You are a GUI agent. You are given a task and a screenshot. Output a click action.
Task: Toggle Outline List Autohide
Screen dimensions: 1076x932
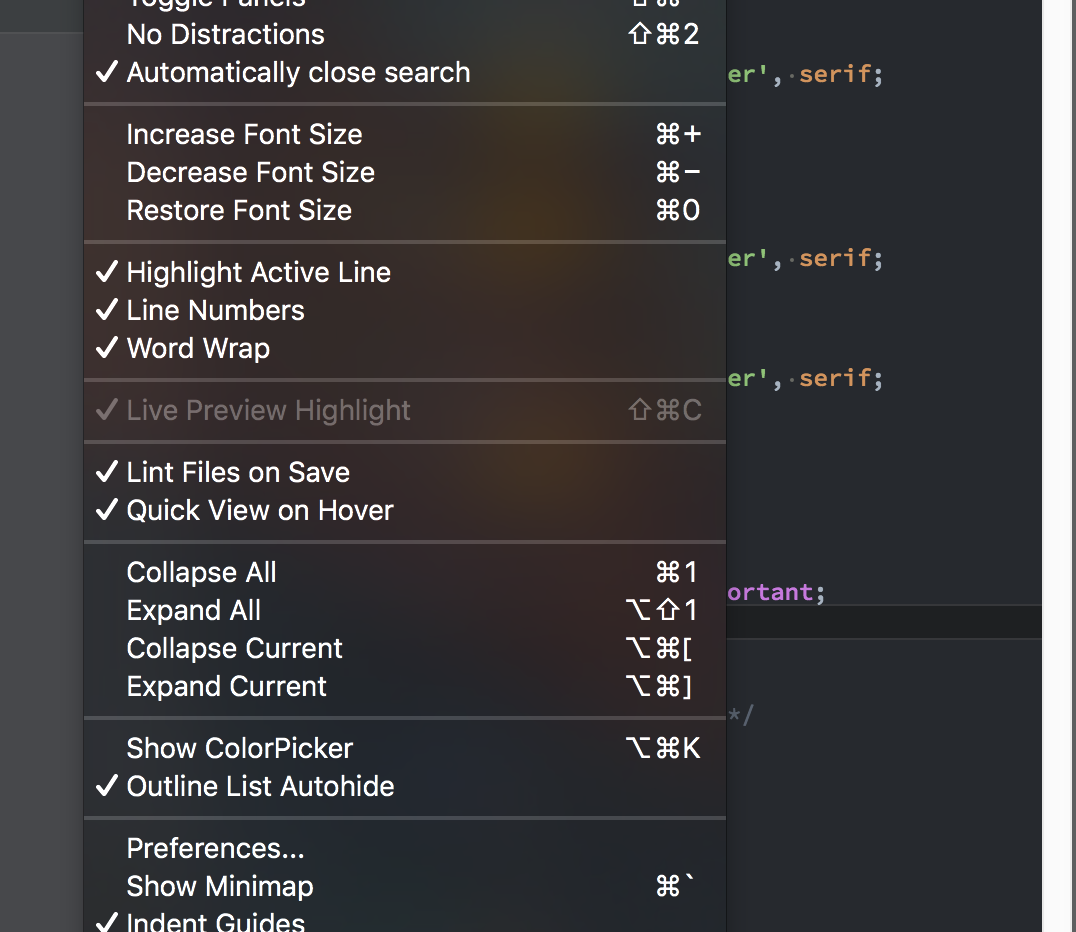pos(260,786)
